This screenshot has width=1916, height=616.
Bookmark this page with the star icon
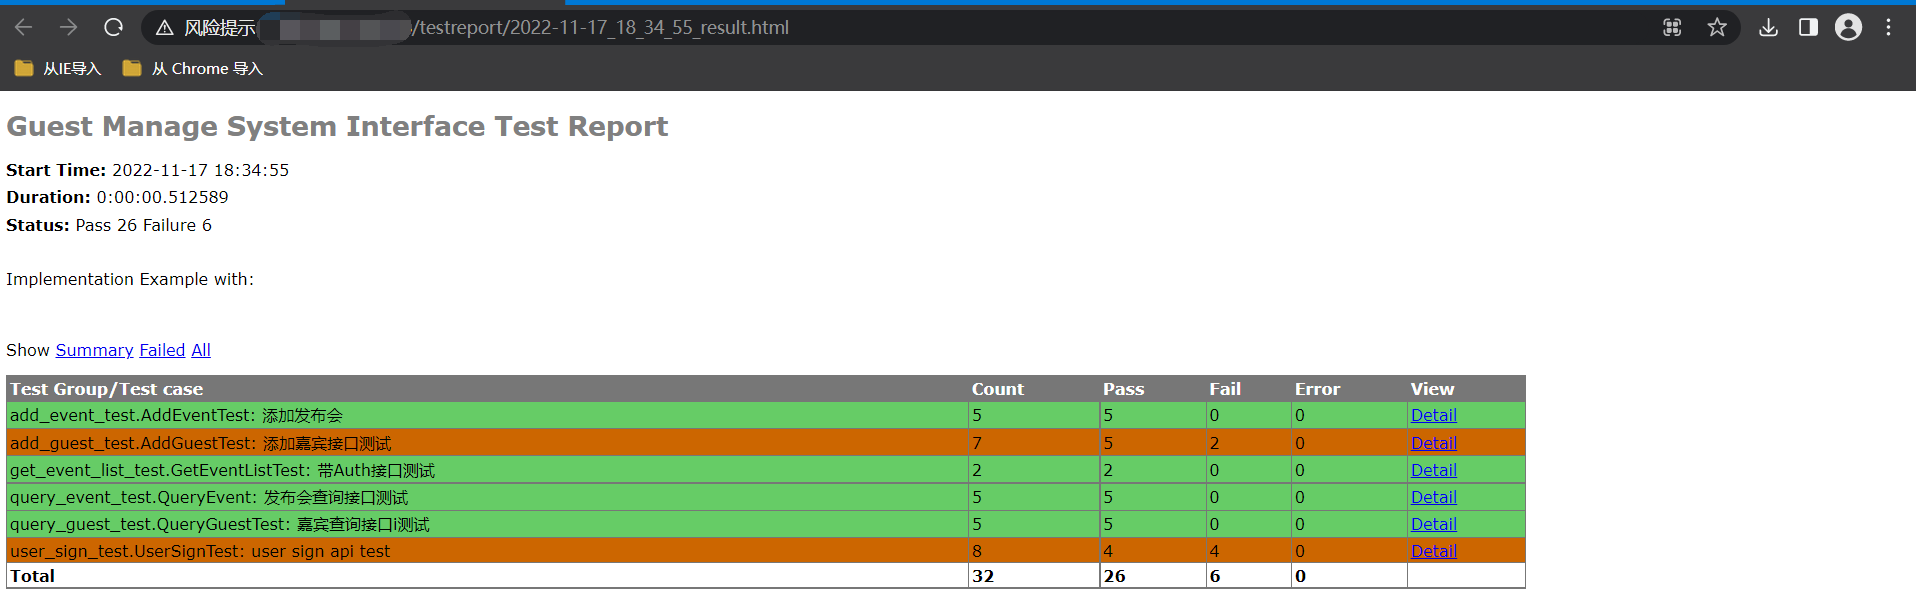[1717, 27]
